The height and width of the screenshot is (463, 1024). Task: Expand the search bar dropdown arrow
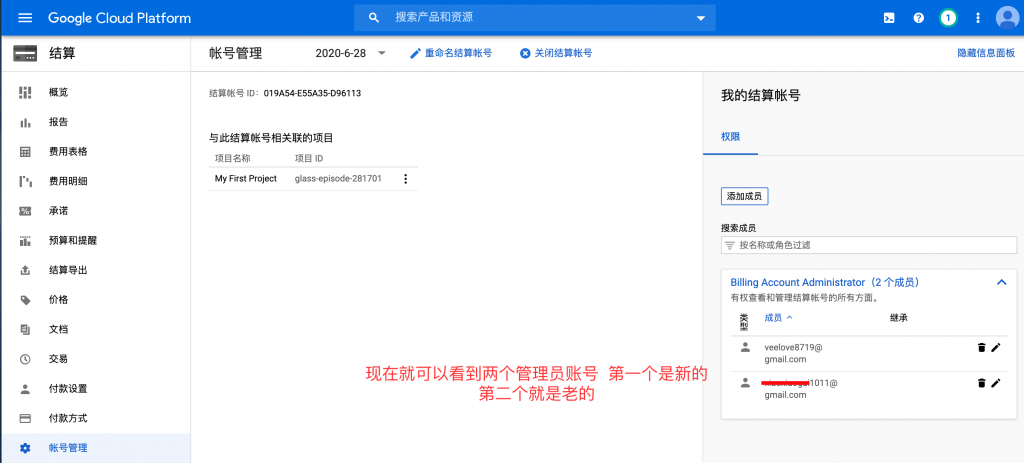[701, 18]
